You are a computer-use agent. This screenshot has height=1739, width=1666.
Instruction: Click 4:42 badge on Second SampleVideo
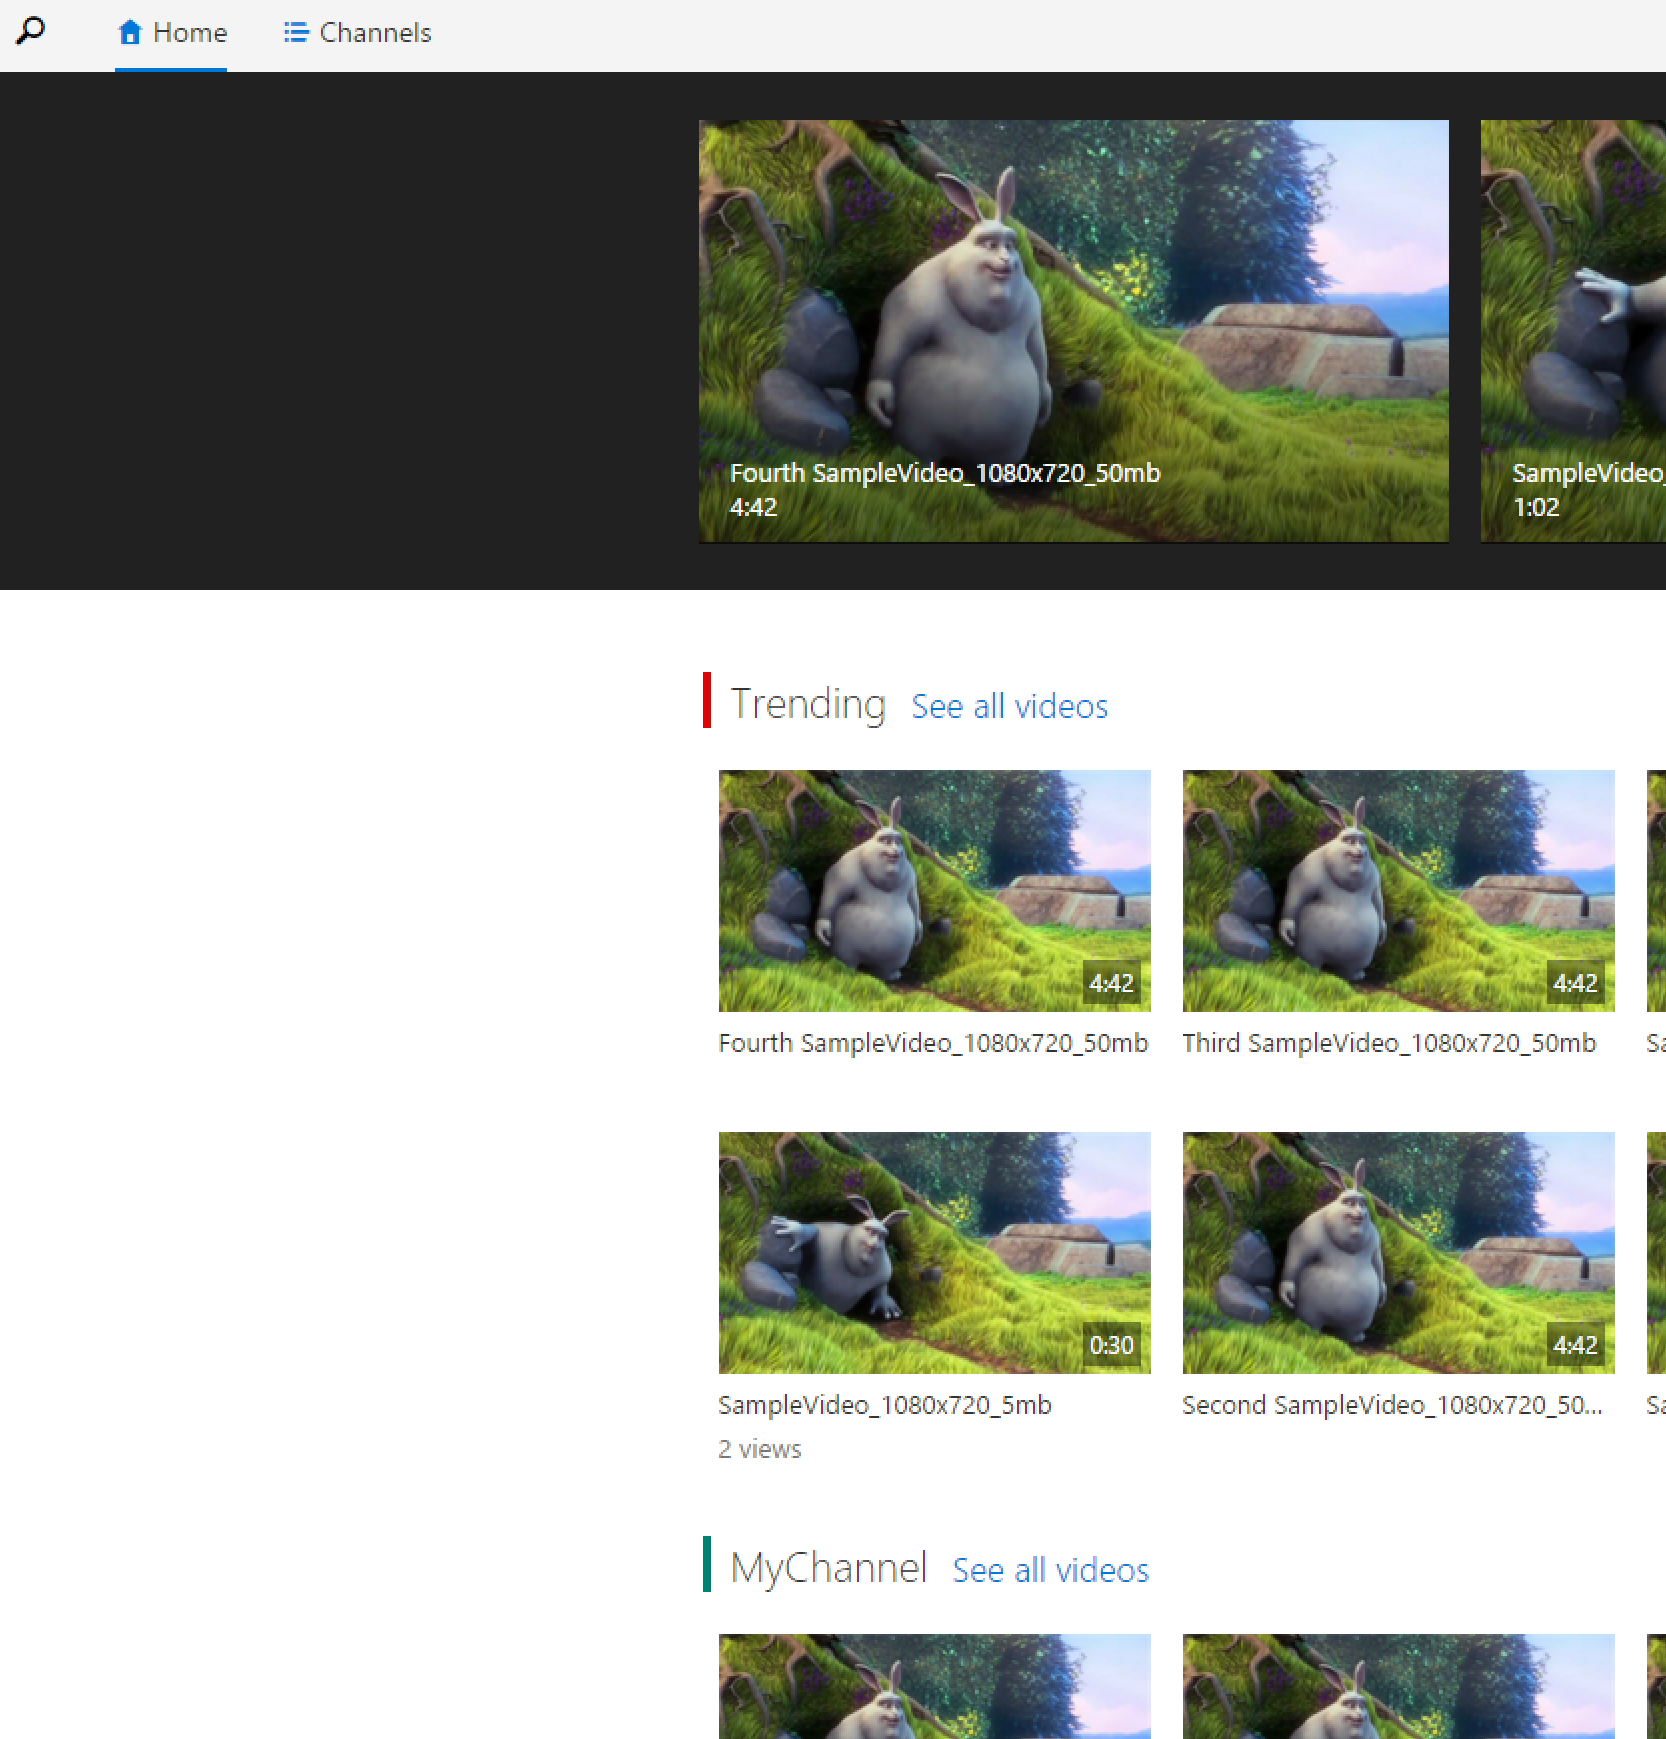tap(1575, 1345)
